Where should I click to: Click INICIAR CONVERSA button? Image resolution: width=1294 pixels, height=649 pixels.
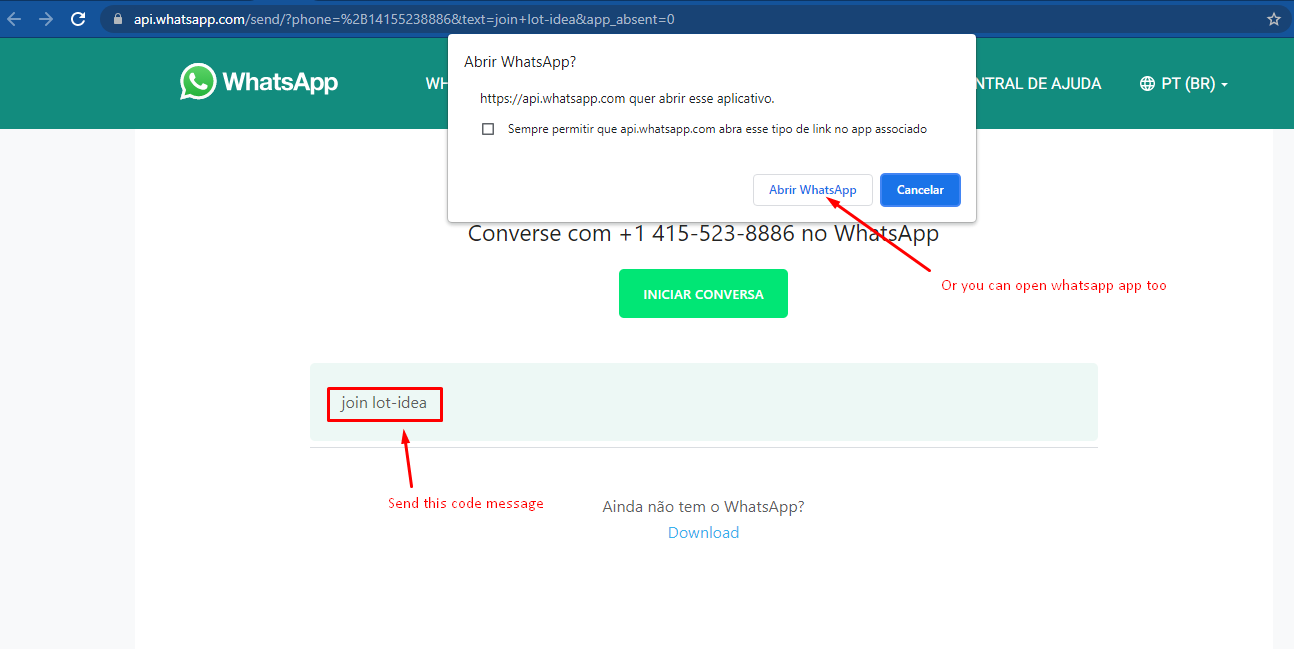[x=703, y=294]
